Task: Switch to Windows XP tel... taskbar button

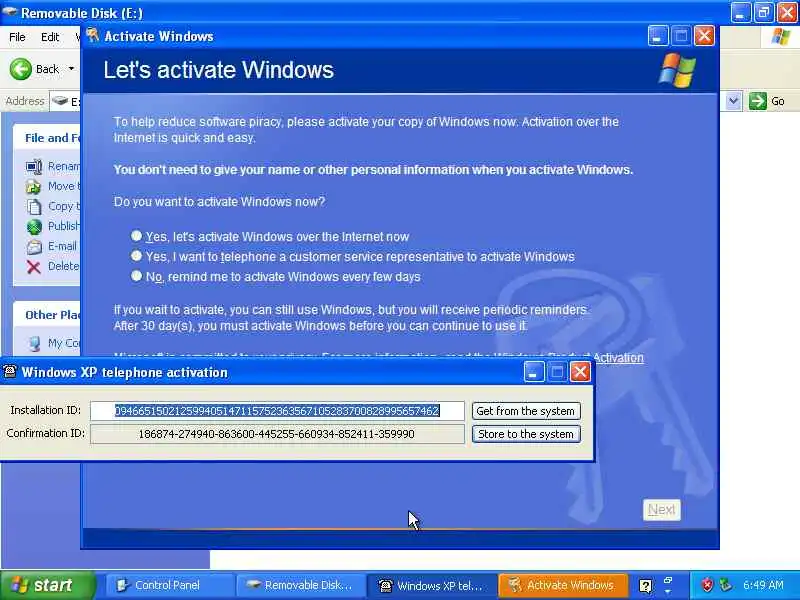Action: point(432,585)
